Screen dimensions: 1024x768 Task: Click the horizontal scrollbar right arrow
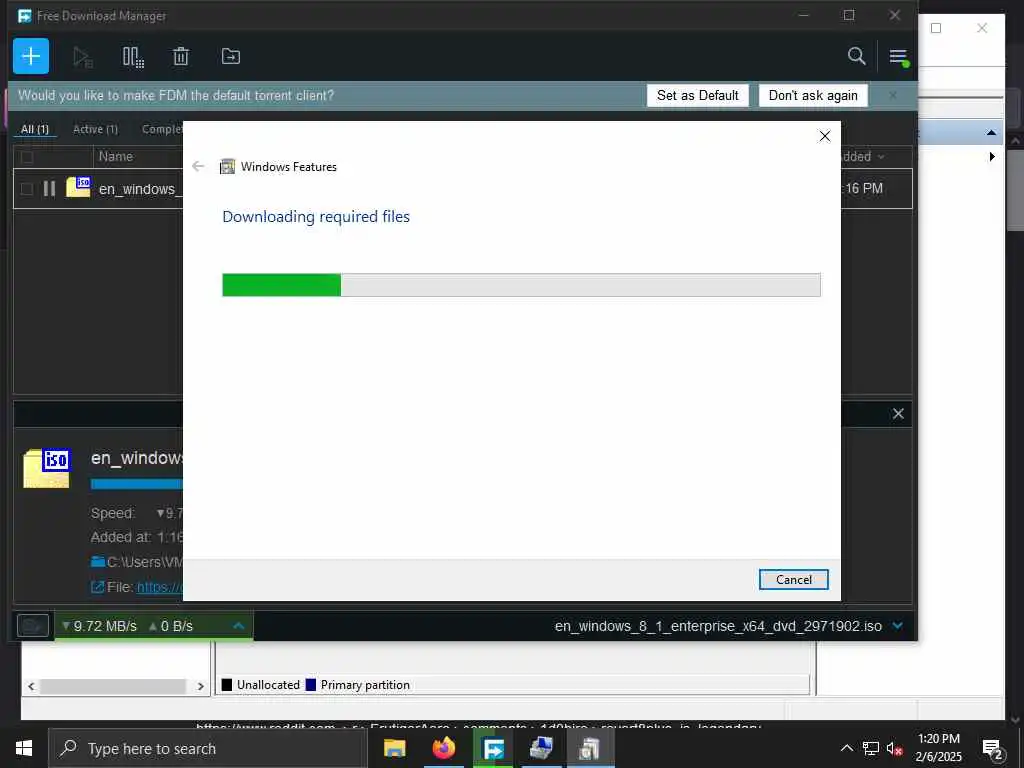click(x=200, y=686)
